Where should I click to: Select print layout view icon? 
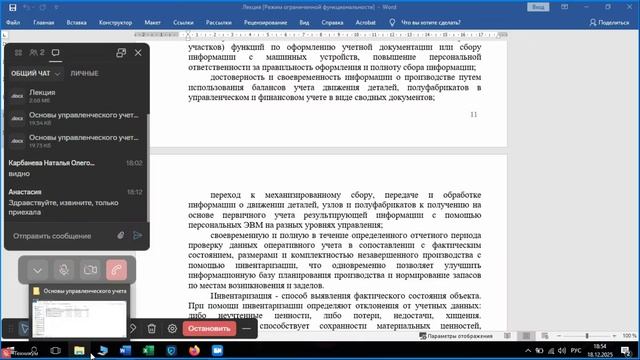pos(527,336)
